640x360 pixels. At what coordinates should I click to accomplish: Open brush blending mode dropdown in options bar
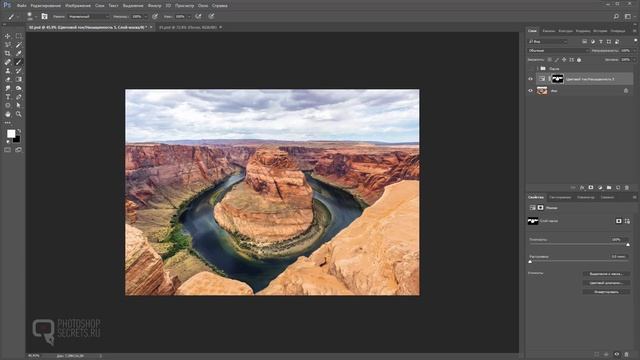(89, 16)
